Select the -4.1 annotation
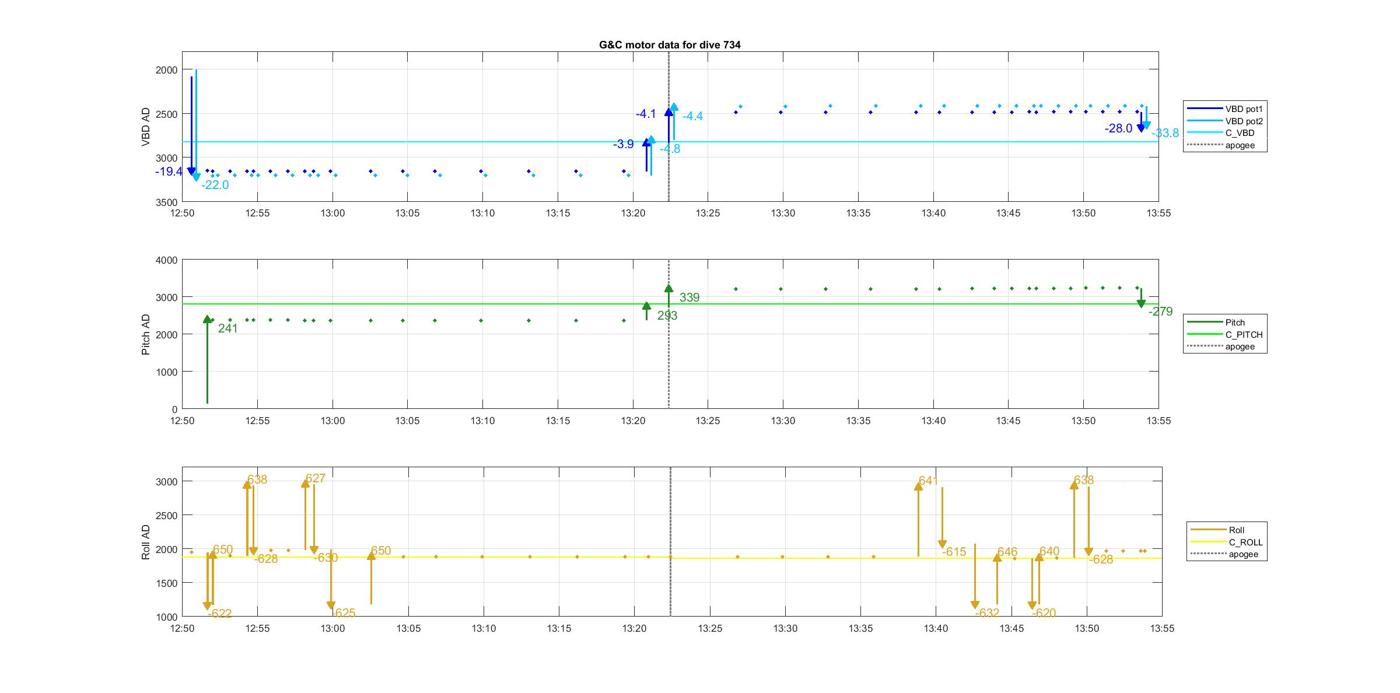Image resolution: width=1400 pixels, height=693 pixels. (646, 114)
